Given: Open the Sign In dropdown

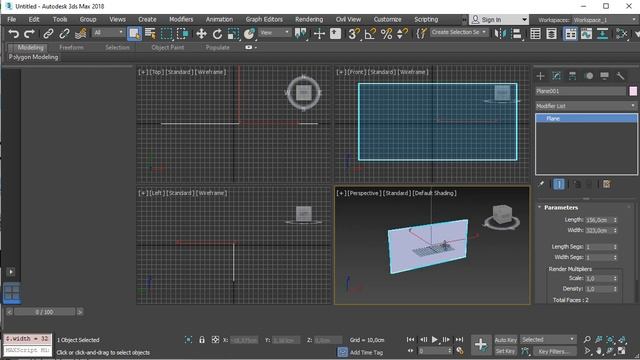Looking at the screenshot, I should 499,20.
